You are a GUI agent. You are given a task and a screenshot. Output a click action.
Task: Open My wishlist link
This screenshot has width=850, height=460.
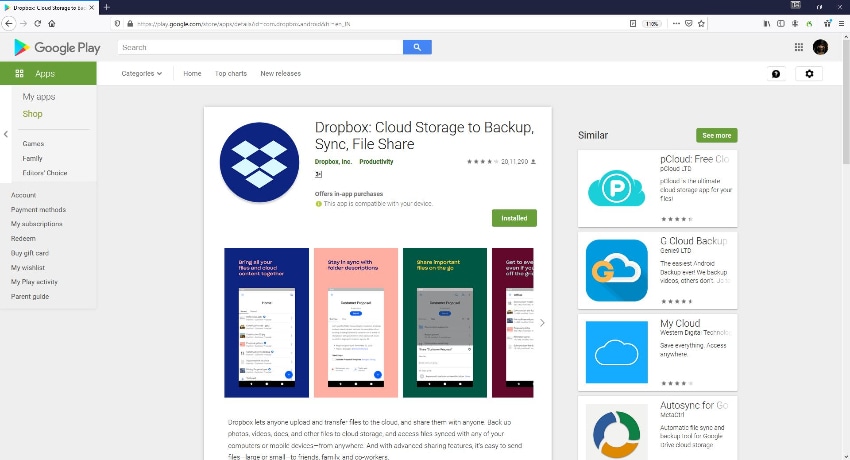coord(28,268)
